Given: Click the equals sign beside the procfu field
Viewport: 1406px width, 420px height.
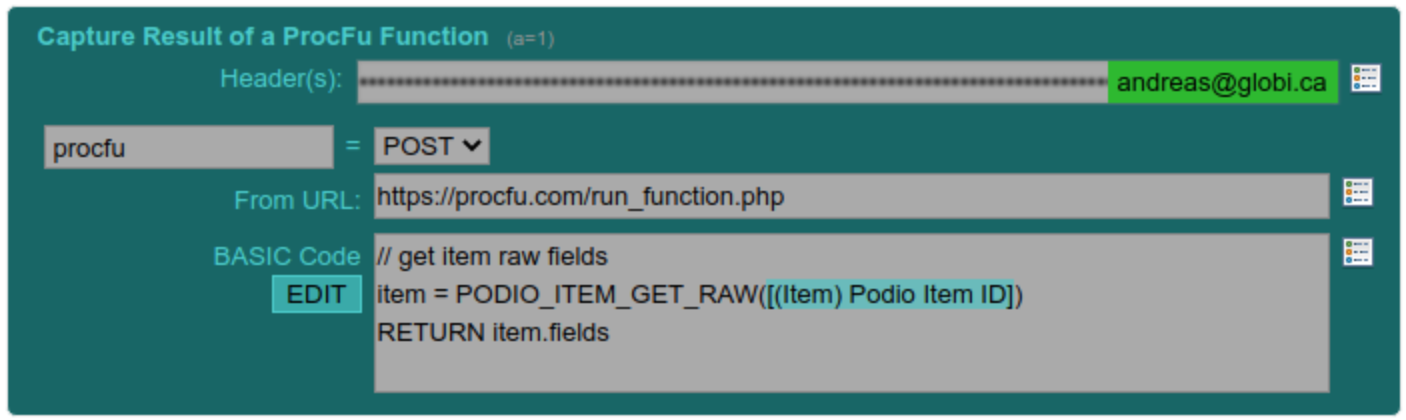Looking at the screenshot, I should pos(352,146).
